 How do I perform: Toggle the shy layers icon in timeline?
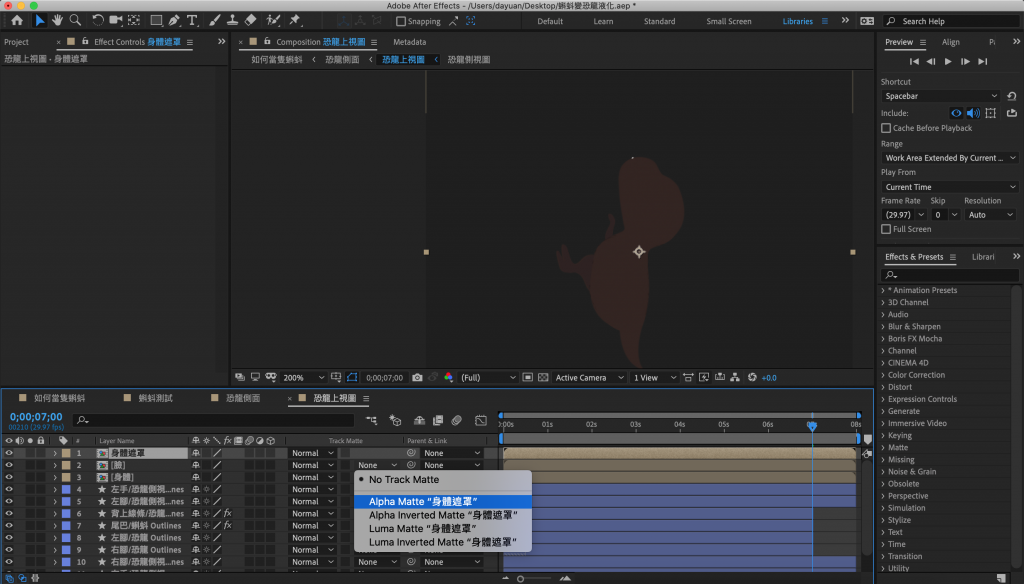click(x=419, y=421)
